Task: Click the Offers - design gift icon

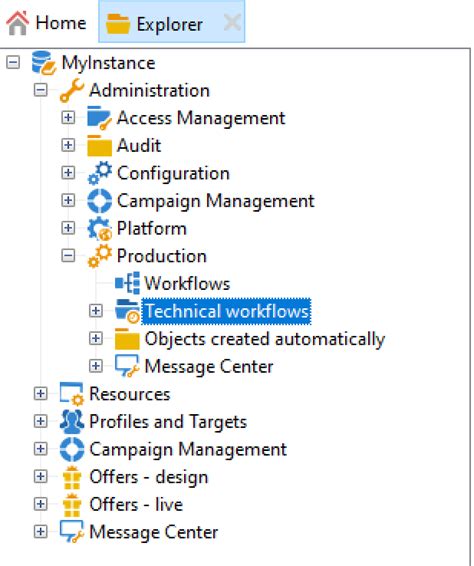Action: tap(71, 477)
